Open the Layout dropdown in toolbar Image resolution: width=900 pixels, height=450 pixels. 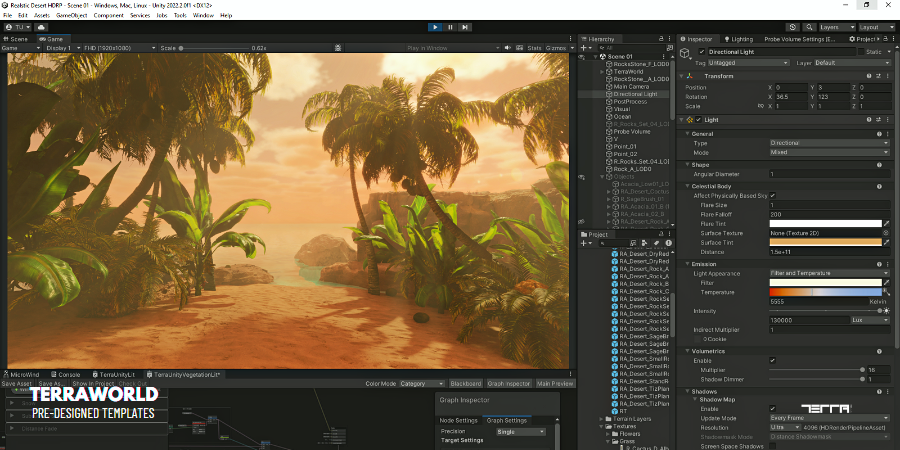[x=876, y=27]
